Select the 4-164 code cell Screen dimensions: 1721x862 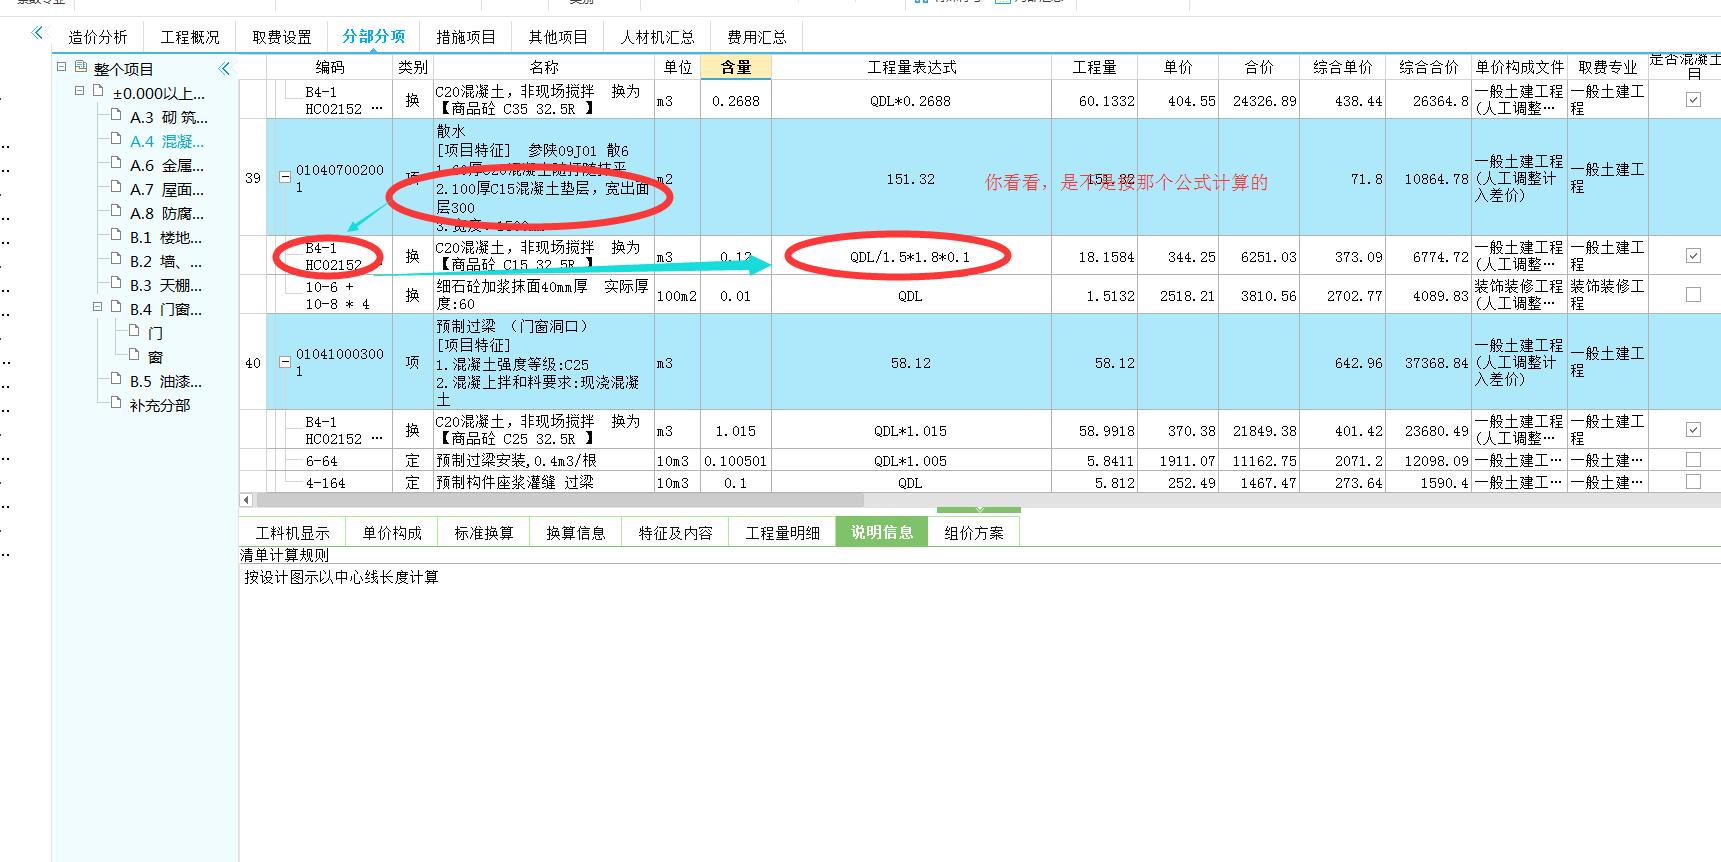tap(330, 482)
